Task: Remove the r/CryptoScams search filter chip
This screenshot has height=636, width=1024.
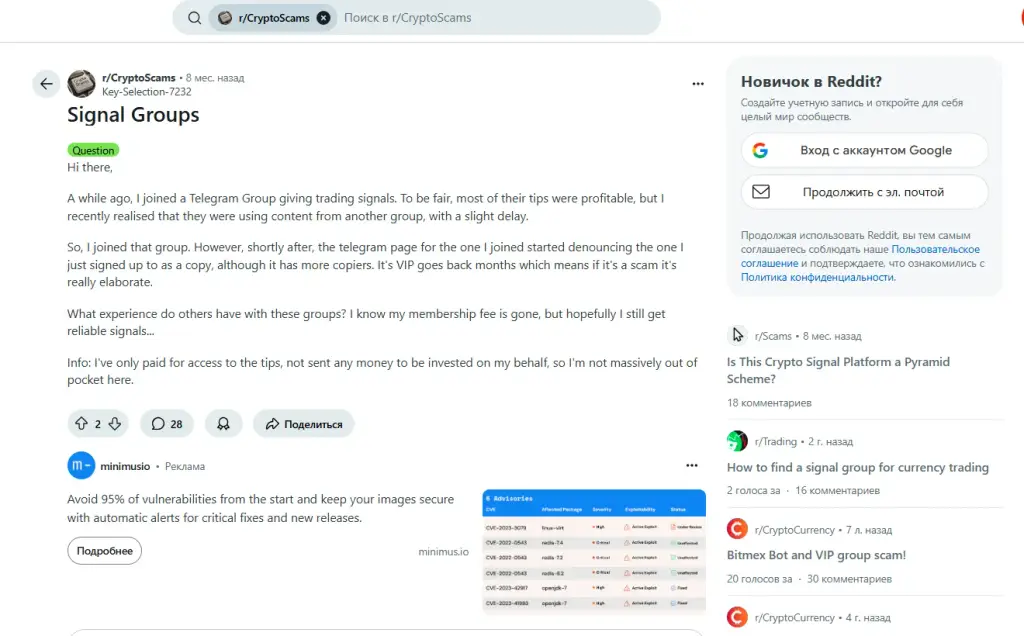Action: click(x=323, y=18)
